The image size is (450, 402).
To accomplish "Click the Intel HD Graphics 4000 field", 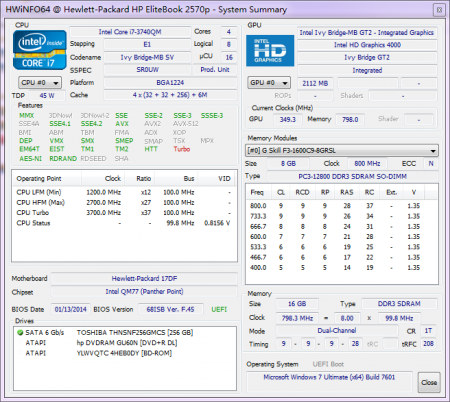I will pos(367,45).
